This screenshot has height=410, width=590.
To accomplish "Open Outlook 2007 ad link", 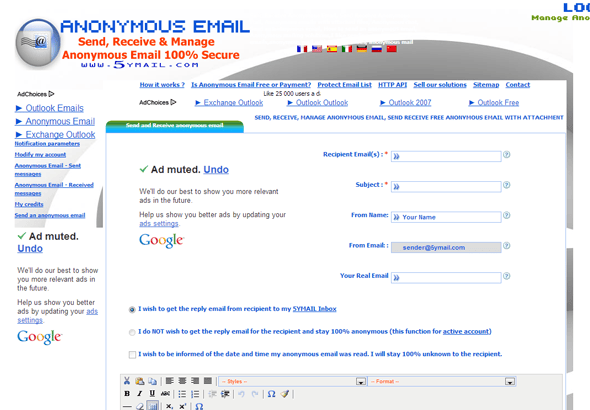I will (x=409, y=103).
